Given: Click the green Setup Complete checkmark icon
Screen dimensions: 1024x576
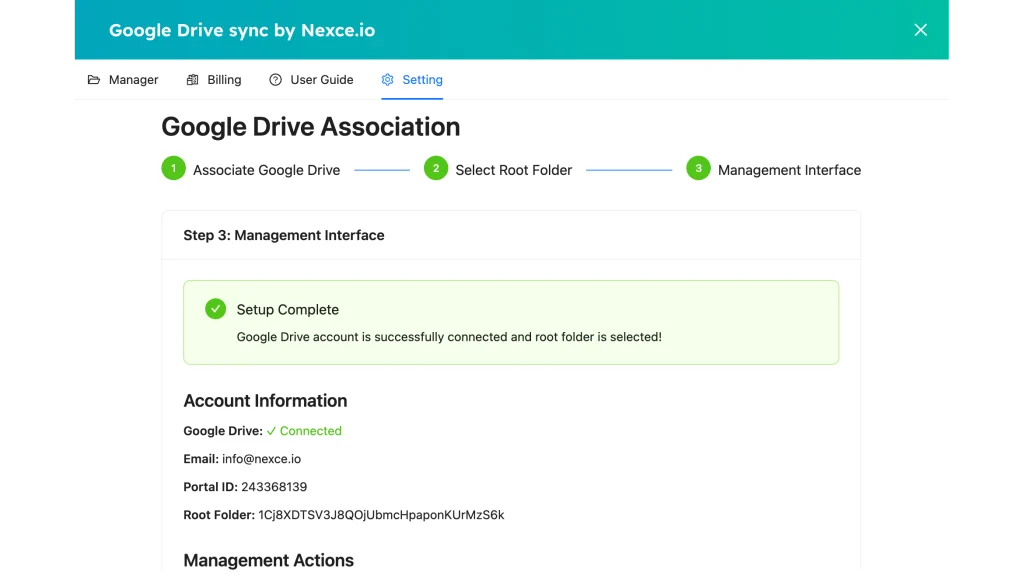Looking at the screenshot, I should click(215, 309).
